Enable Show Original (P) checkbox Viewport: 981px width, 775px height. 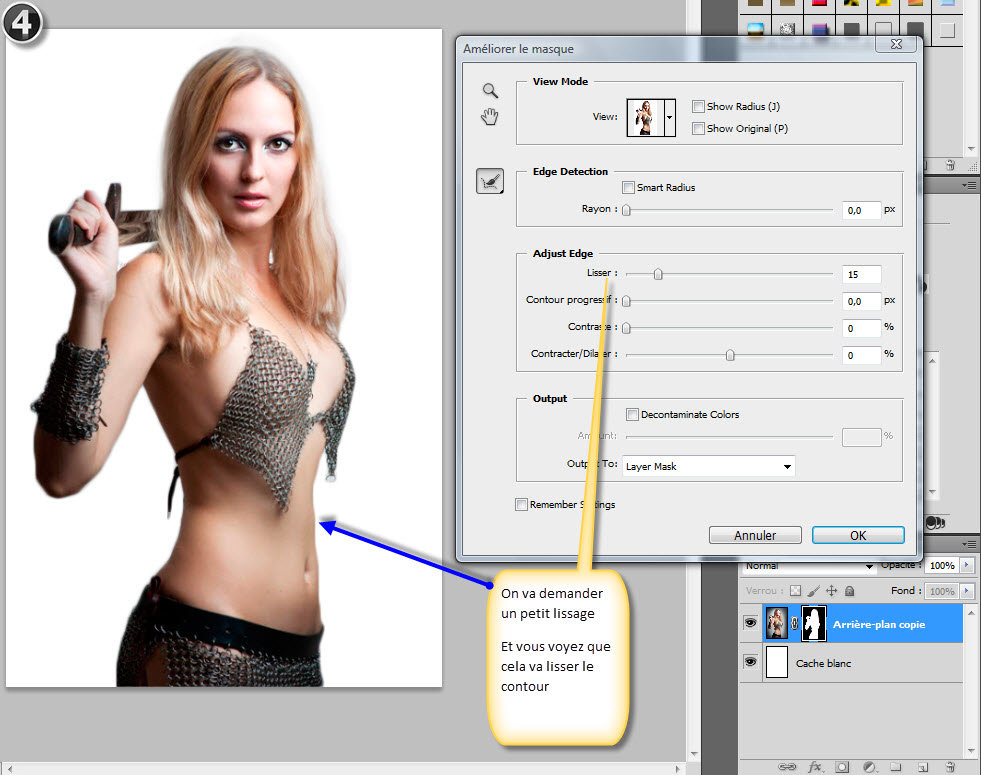tap(698, 128)
